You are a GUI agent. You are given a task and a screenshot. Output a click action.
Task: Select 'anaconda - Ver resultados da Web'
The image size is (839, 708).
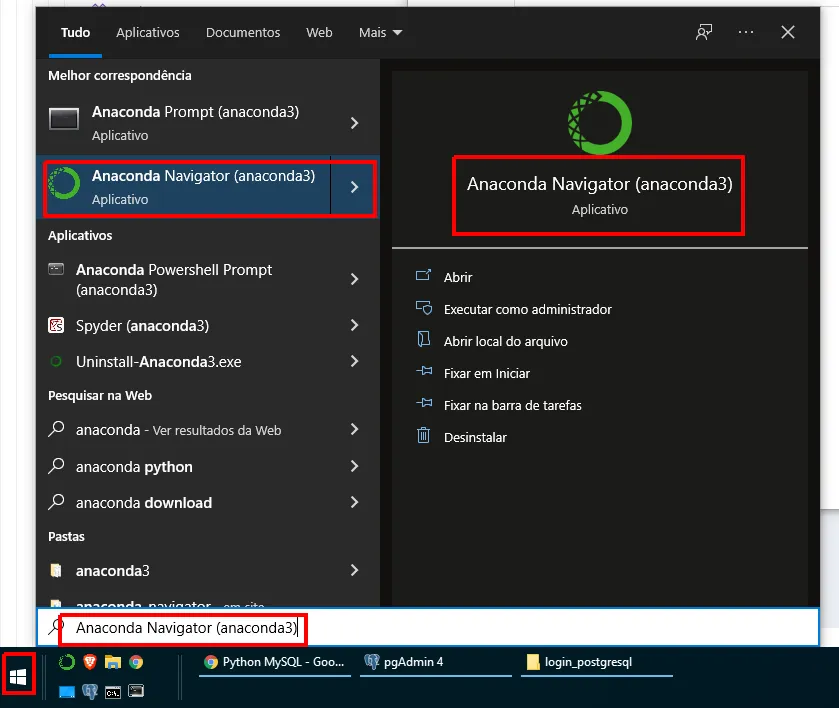point(185,430)
